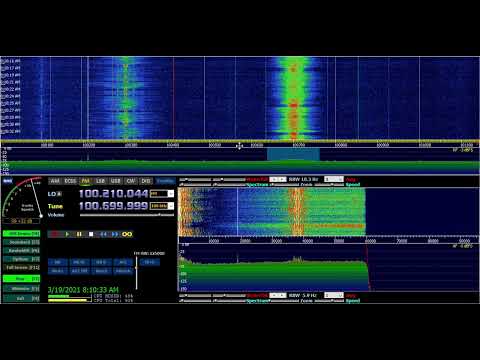This screenshot has width=480, height=360.
Task: Click the green Stop [F2] button
Action: (22, 279)
